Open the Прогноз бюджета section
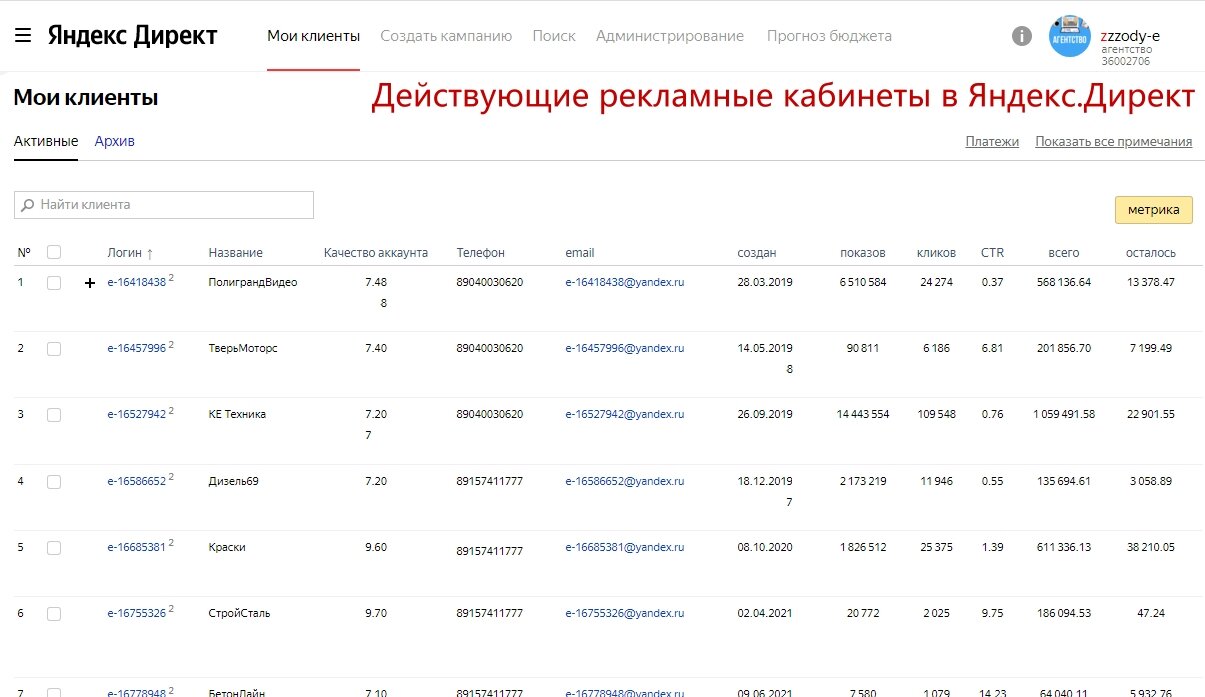Image resolution: width=1205 pixels, height=697 pixels. pos(828,34)
